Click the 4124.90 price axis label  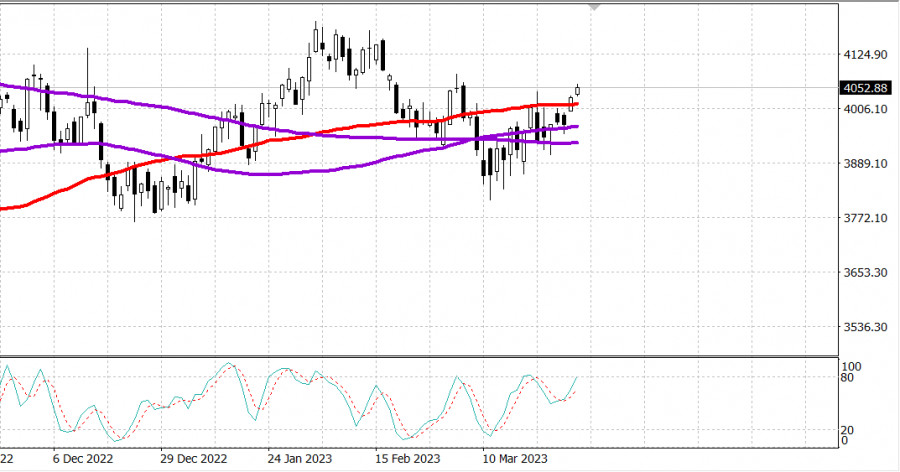pos(866,54)
